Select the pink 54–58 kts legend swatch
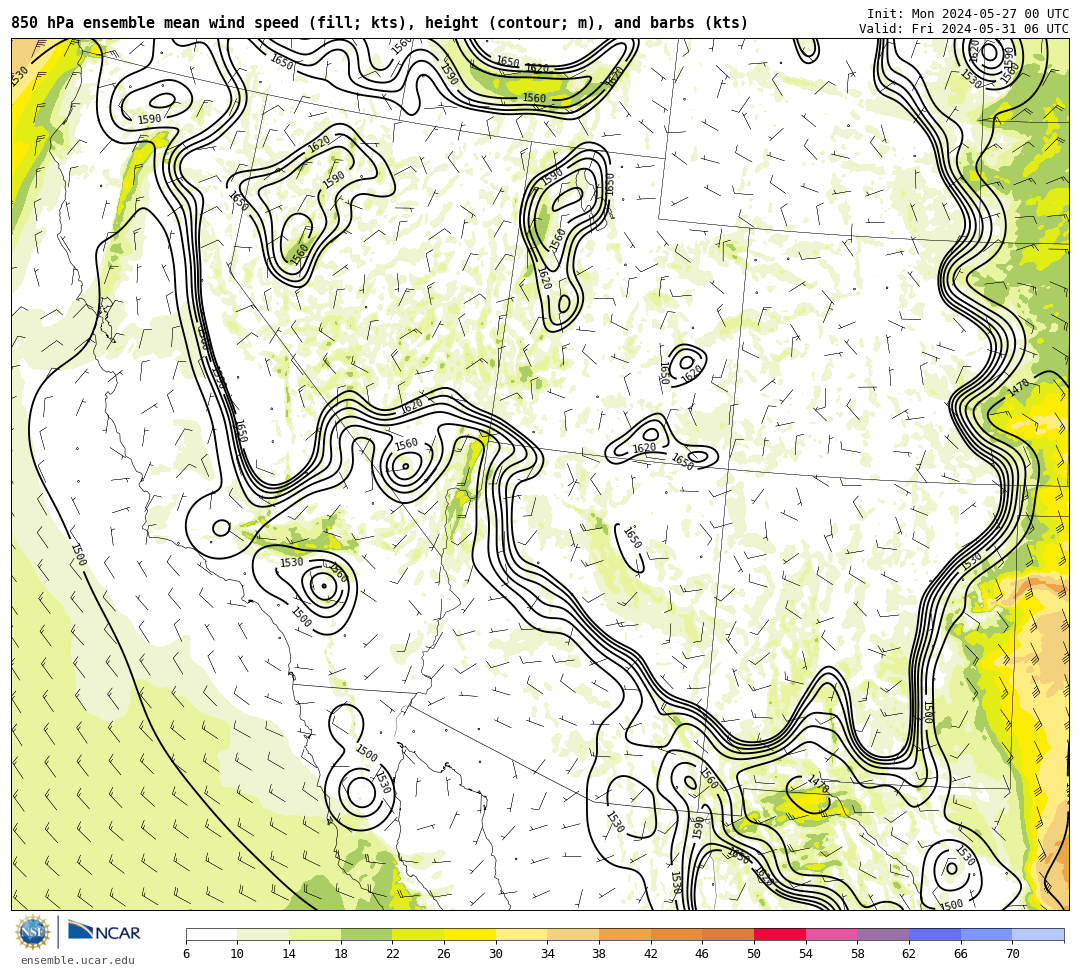The height and width of the screenshot is (973, 1080). (x=831, y=934)
